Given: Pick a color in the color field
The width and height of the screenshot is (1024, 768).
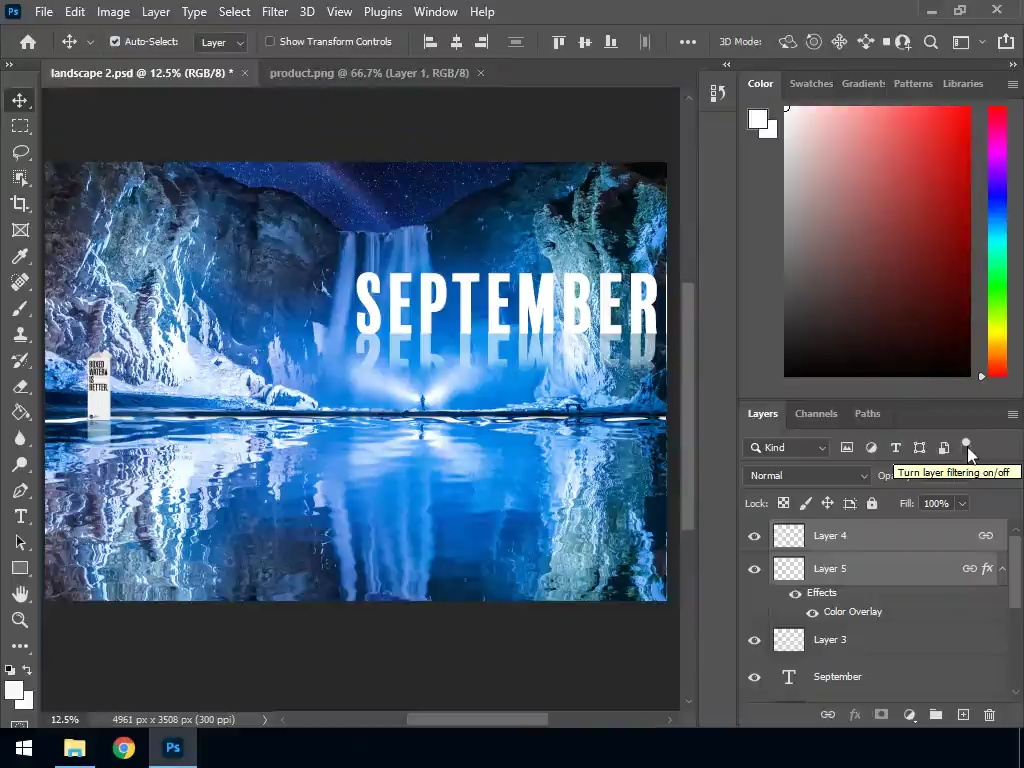Looking at the screenshot, I should [x=877, y=242].
